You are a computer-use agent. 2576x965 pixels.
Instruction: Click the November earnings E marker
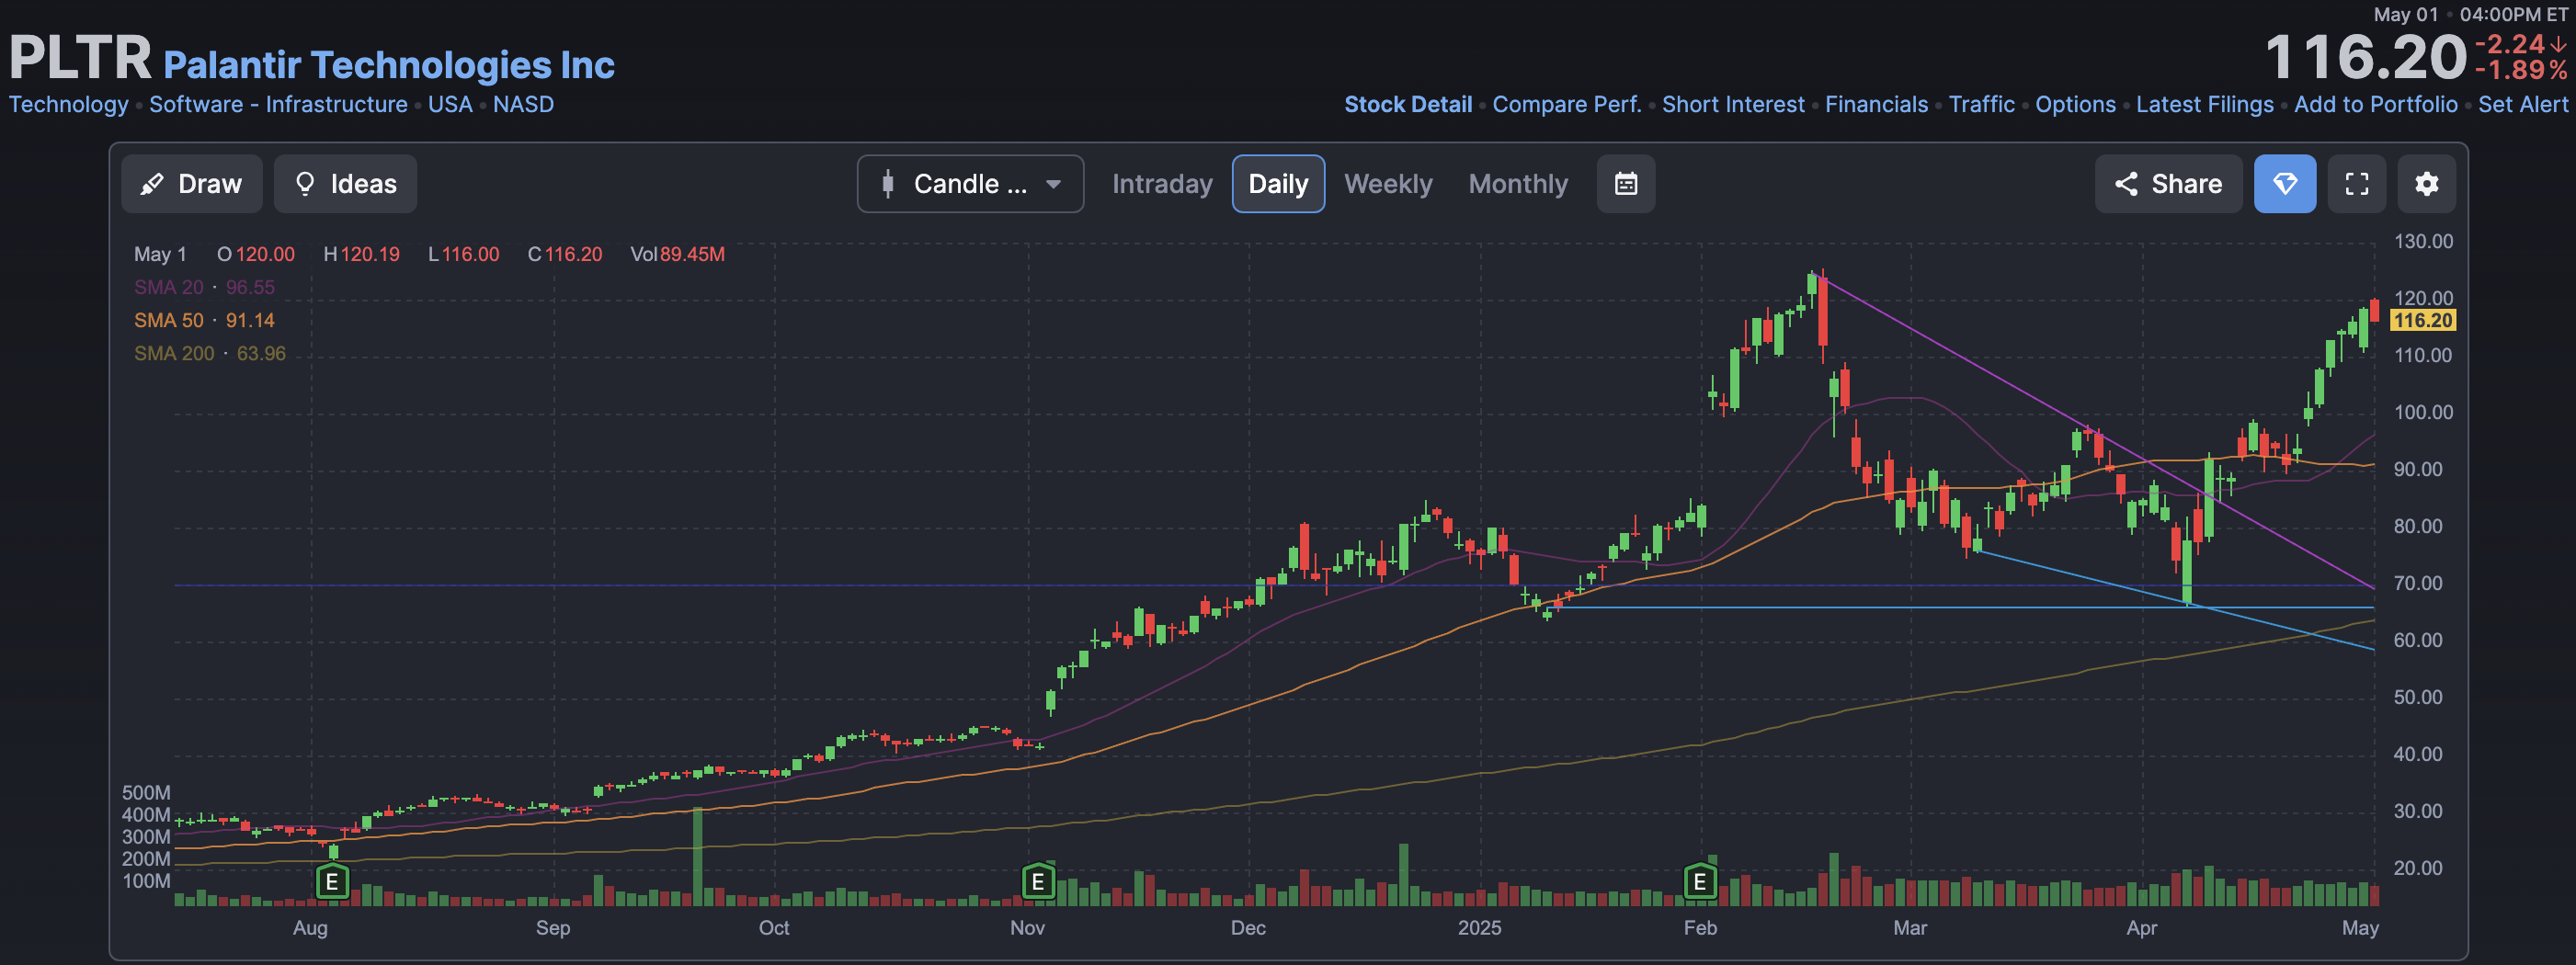[x=1038, y=882]
